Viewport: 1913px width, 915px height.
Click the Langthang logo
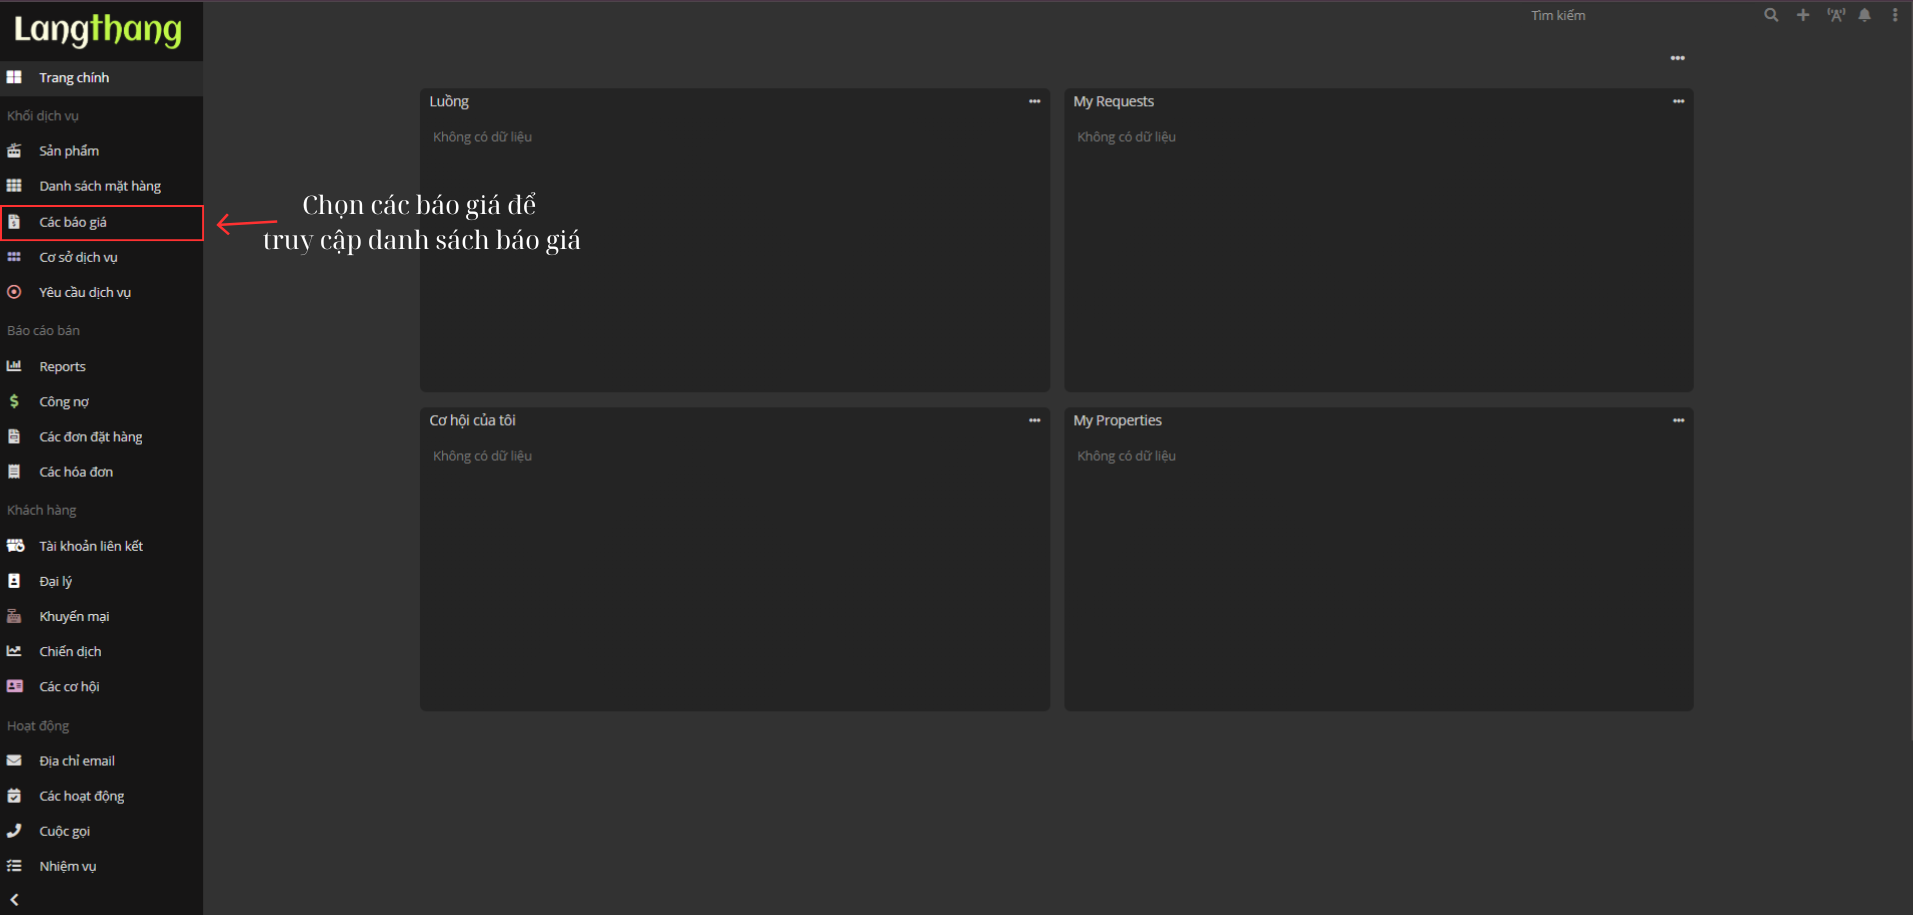pyautogui.click(x=98, y=30)
